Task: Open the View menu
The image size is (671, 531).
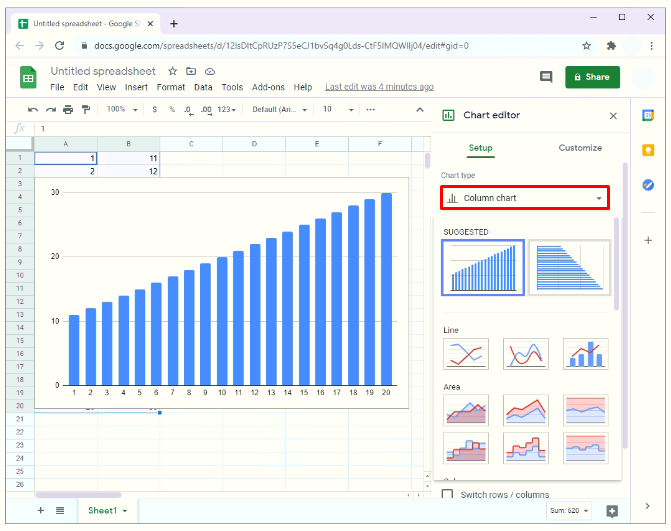Action: pyautogui.click(x=106, y=87)
